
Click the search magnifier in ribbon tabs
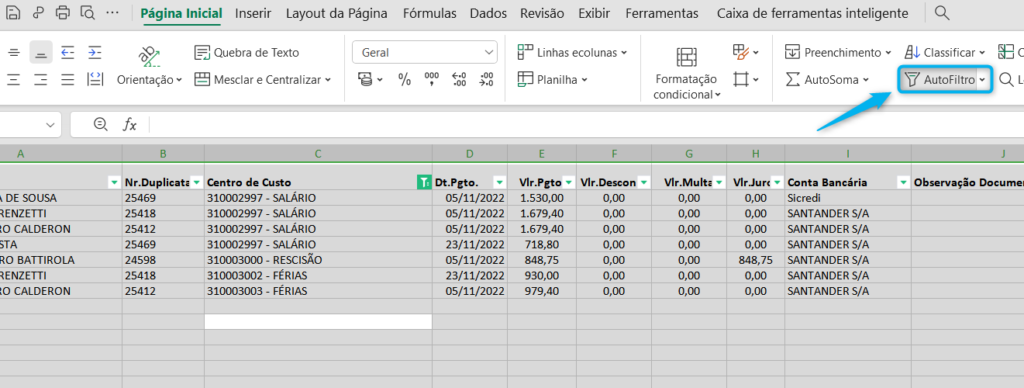pos(942,12)
